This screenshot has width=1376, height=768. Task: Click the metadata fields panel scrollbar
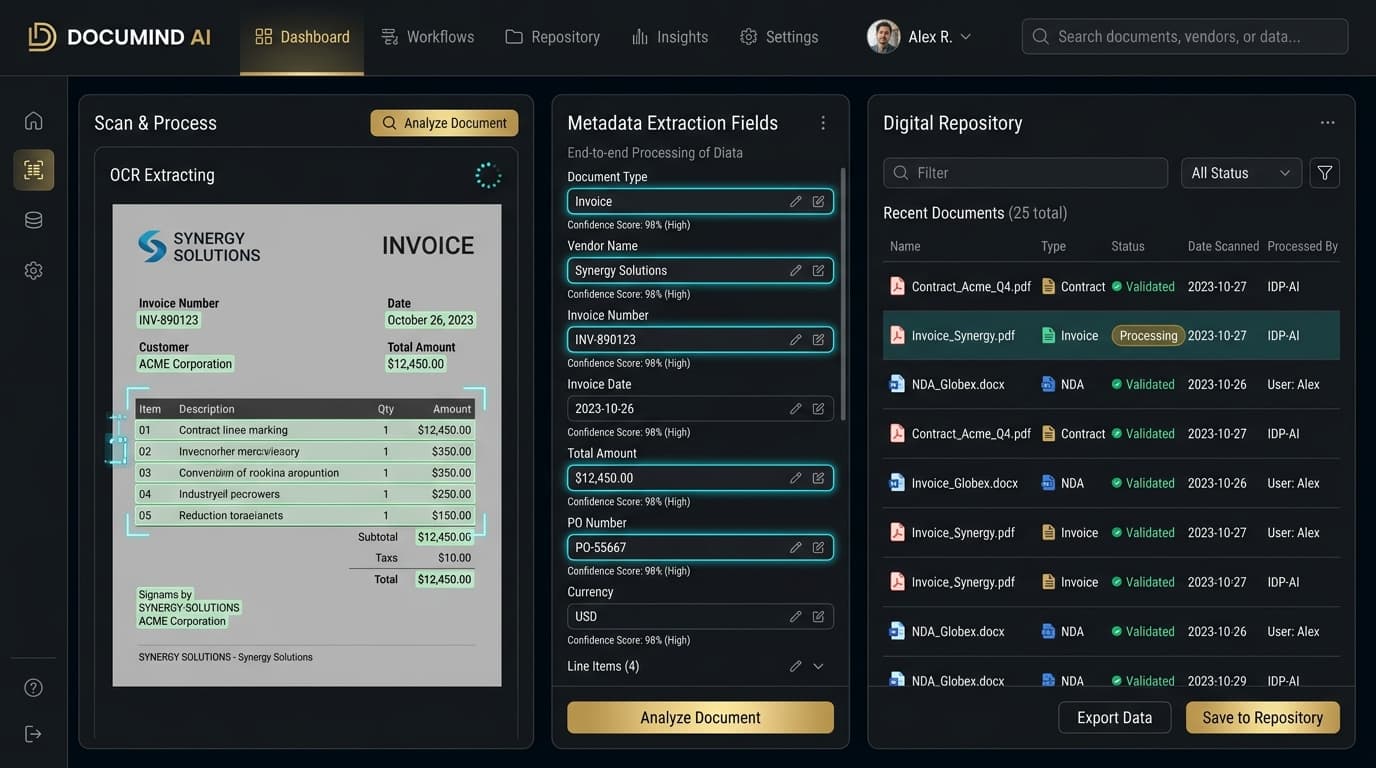click(x=842, y=294)
